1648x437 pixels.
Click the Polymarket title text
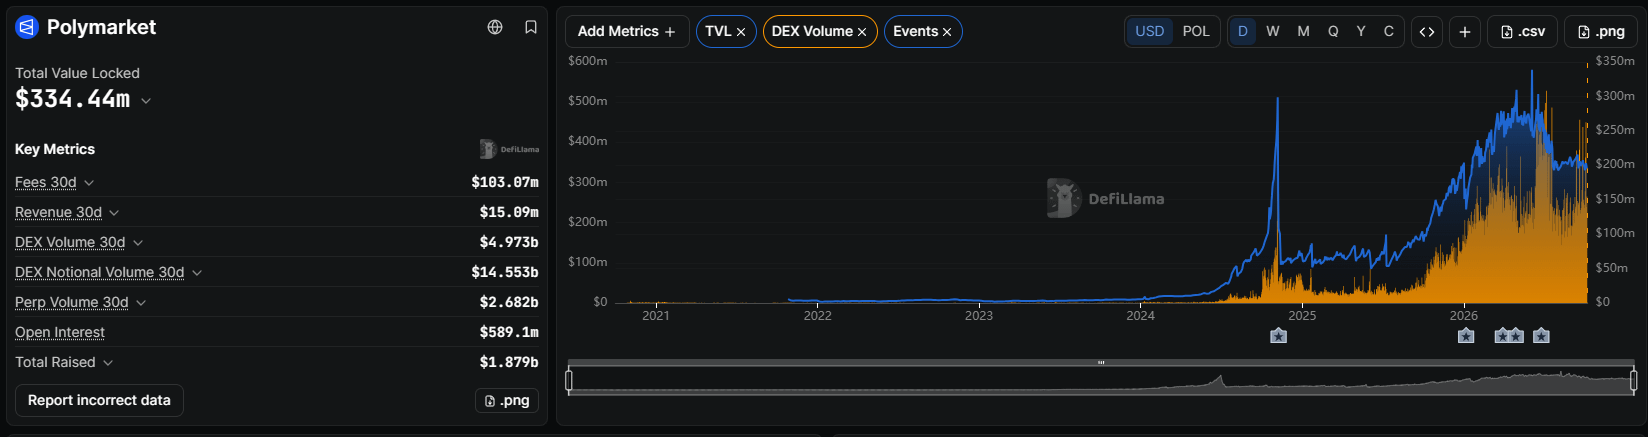point(101,27)
